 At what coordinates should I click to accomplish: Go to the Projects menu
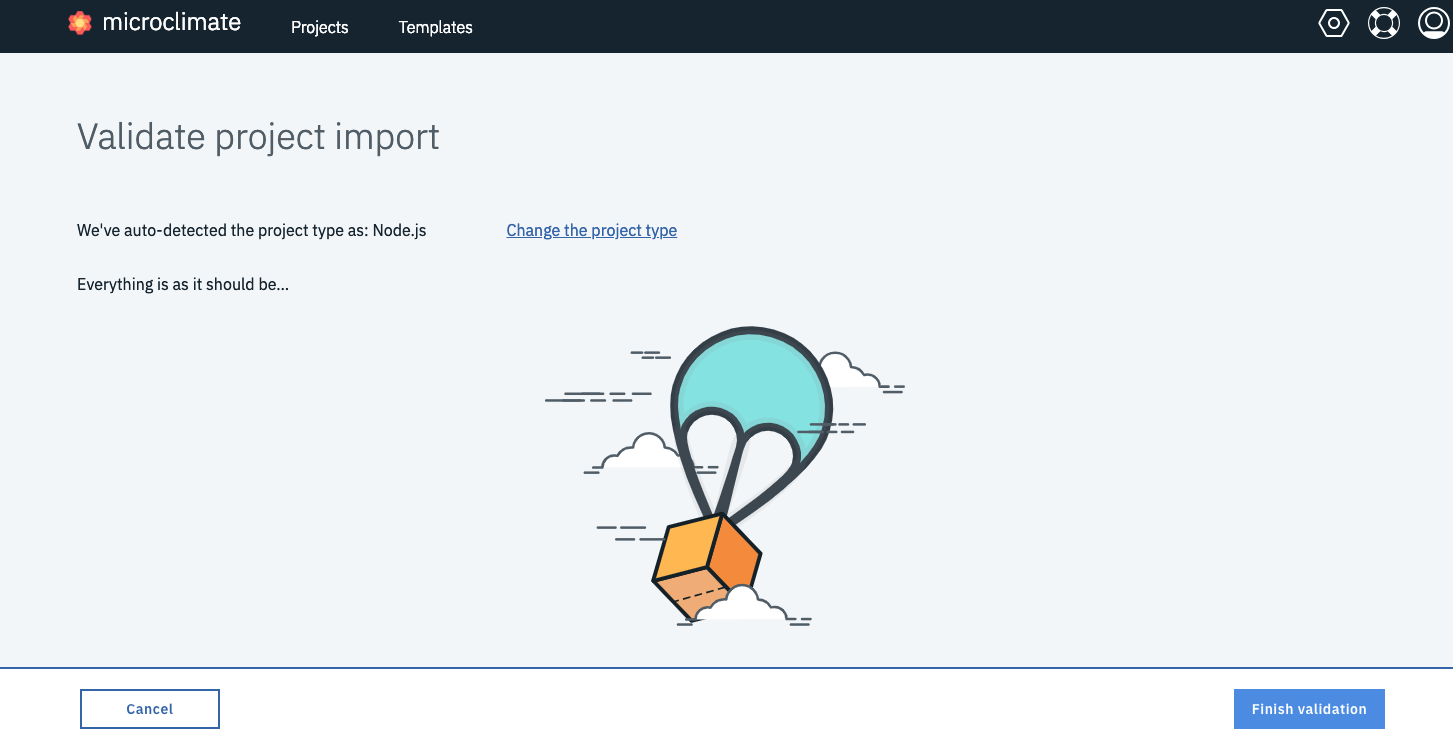[319, 27]
